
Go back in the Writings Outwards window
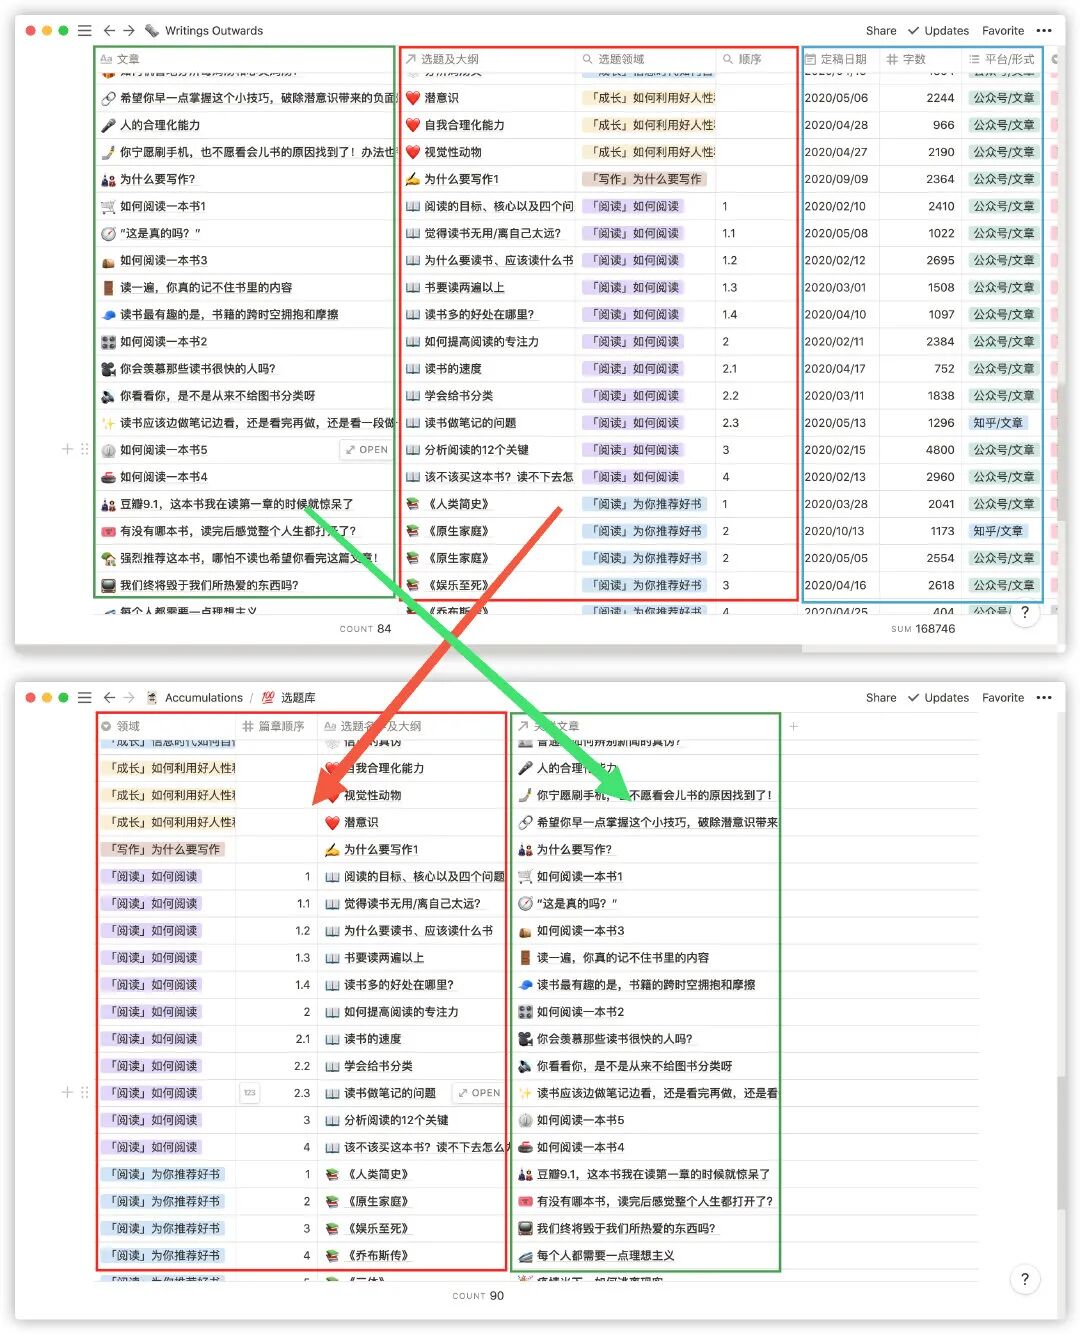point(109,31)
